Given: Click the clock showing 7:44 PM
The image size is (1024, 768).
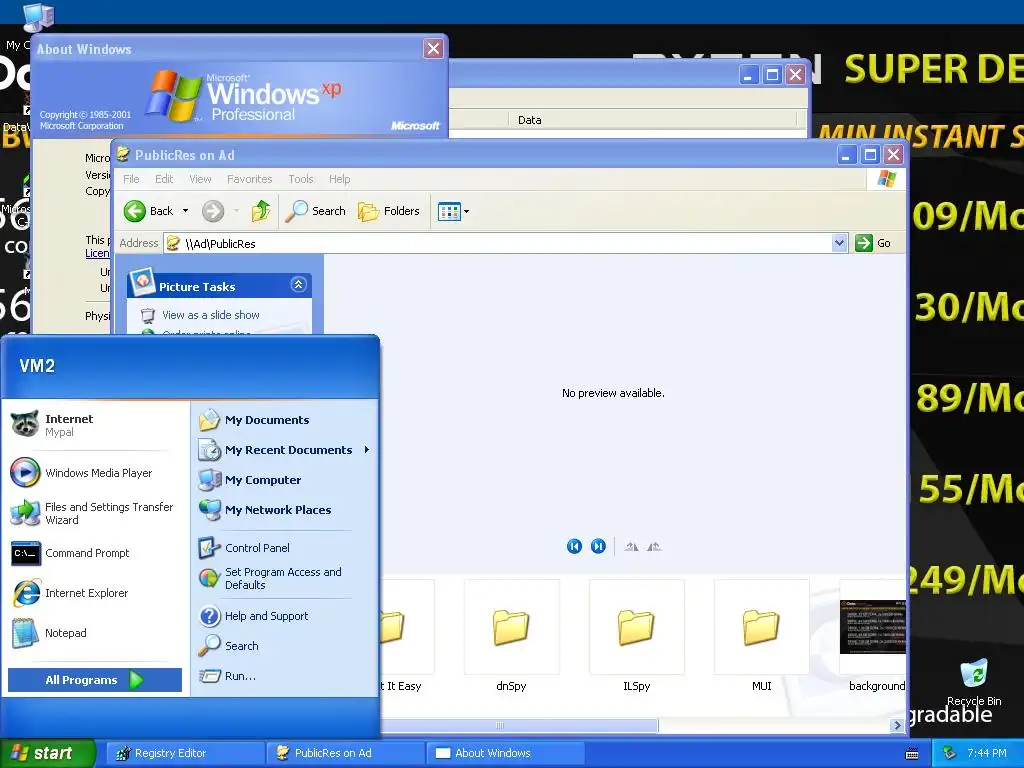Looking at the screenshot, I should pos(987,753).
